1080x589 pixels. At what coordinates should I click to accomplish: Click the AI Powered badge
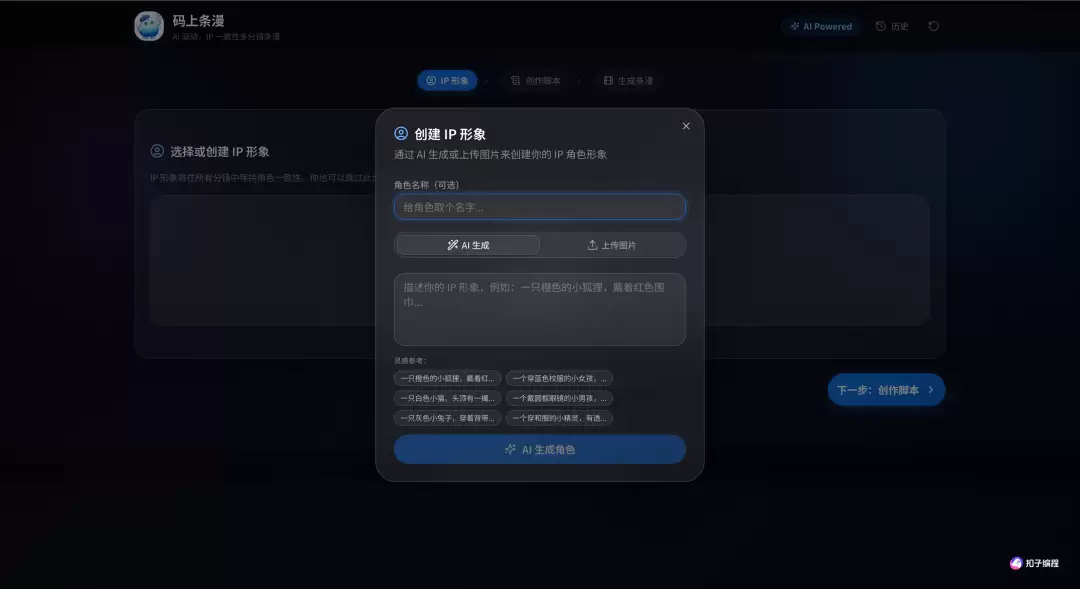tap(821, 26)
